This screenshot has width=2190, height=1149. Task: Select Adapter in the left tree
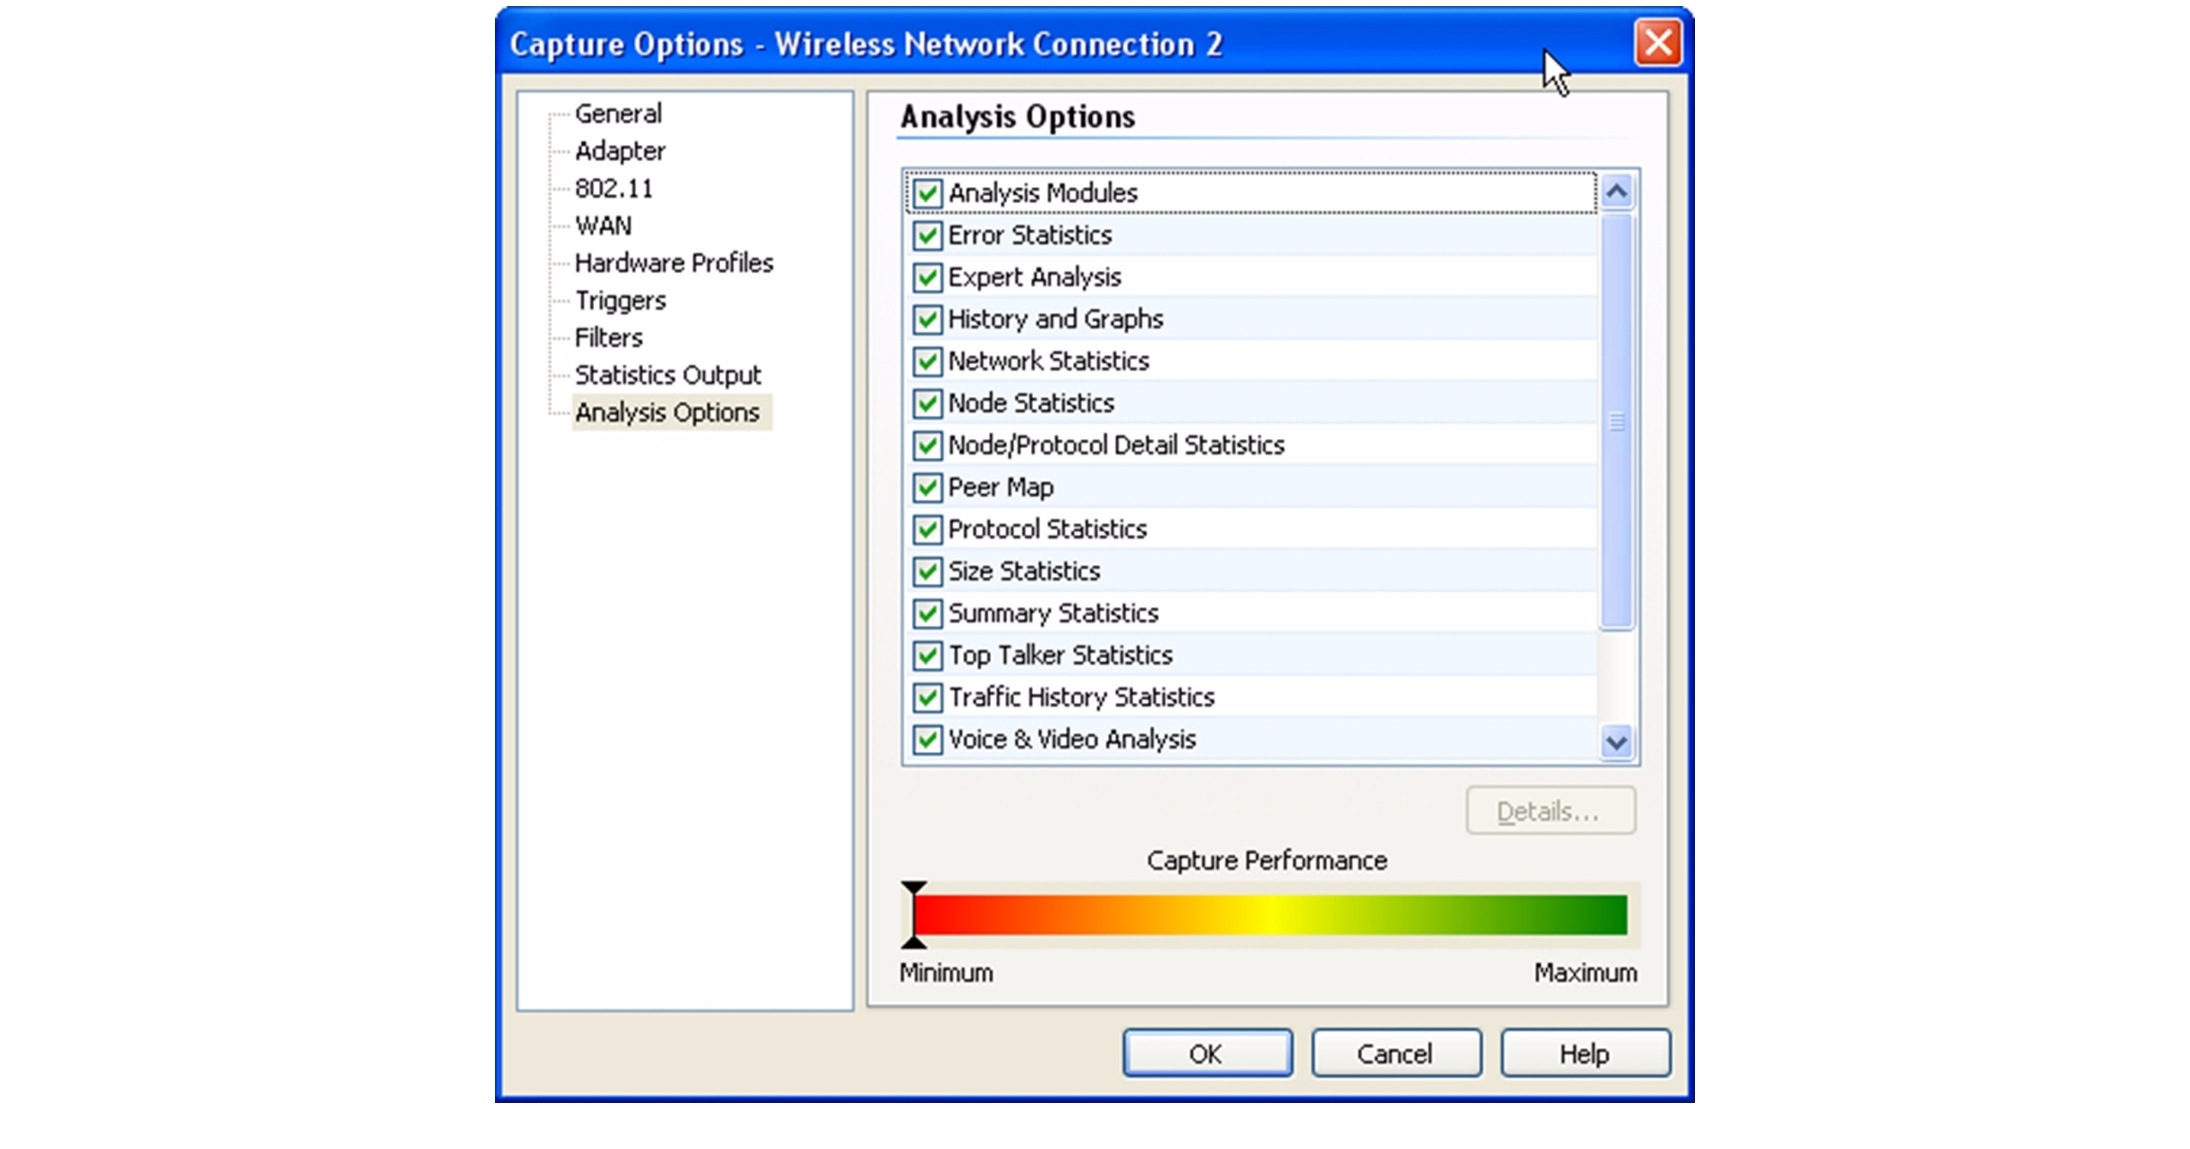[x=620, y=151]
